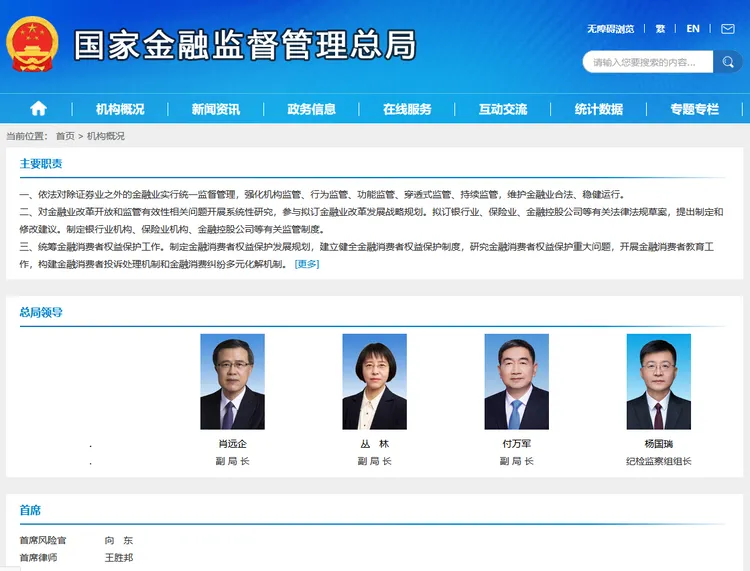Click the name 肖远企

tap(232, 444)
